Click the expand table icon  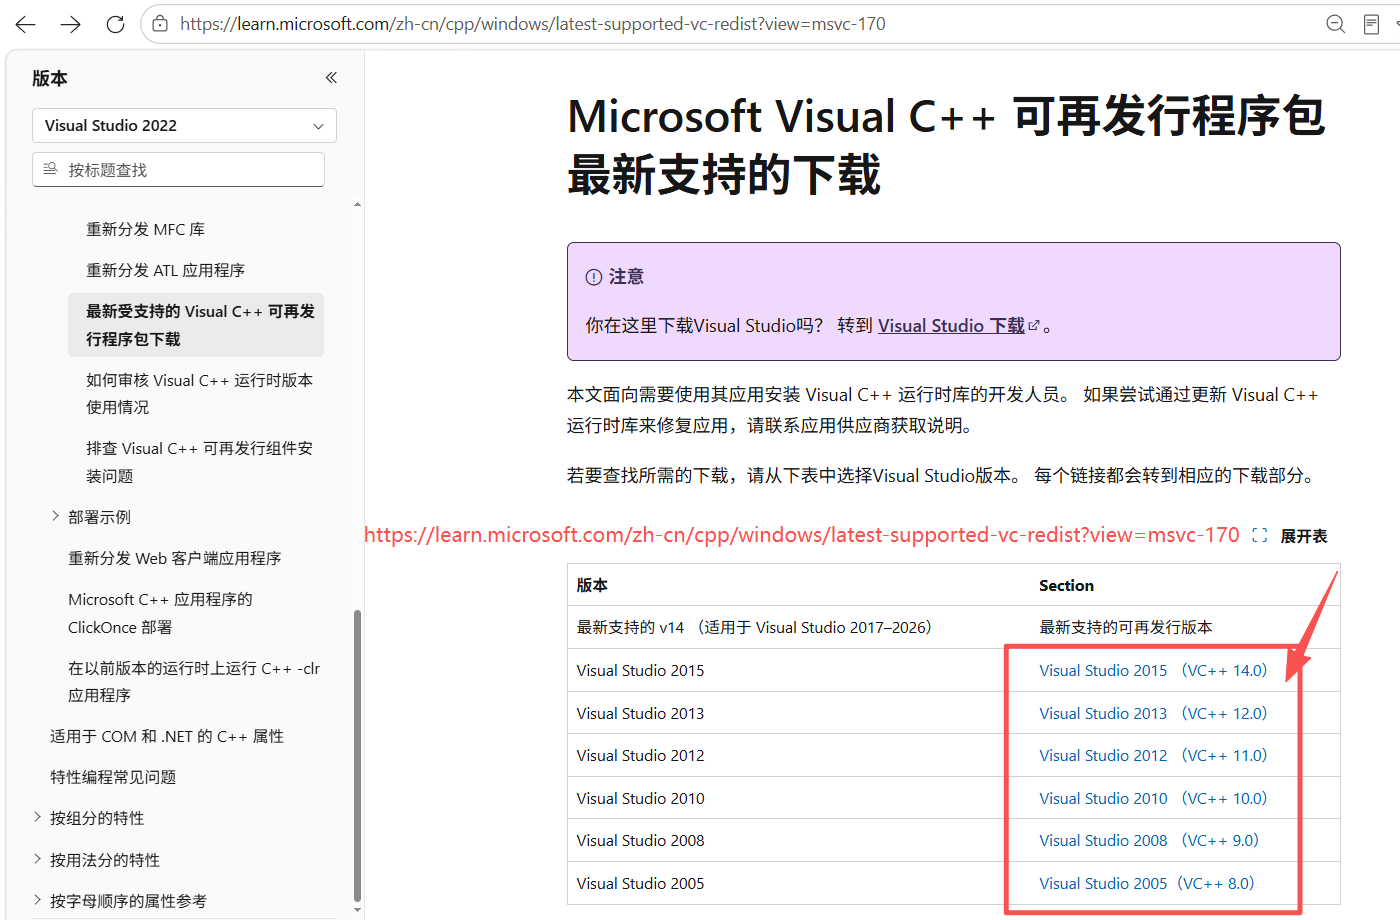point(1260,536)
